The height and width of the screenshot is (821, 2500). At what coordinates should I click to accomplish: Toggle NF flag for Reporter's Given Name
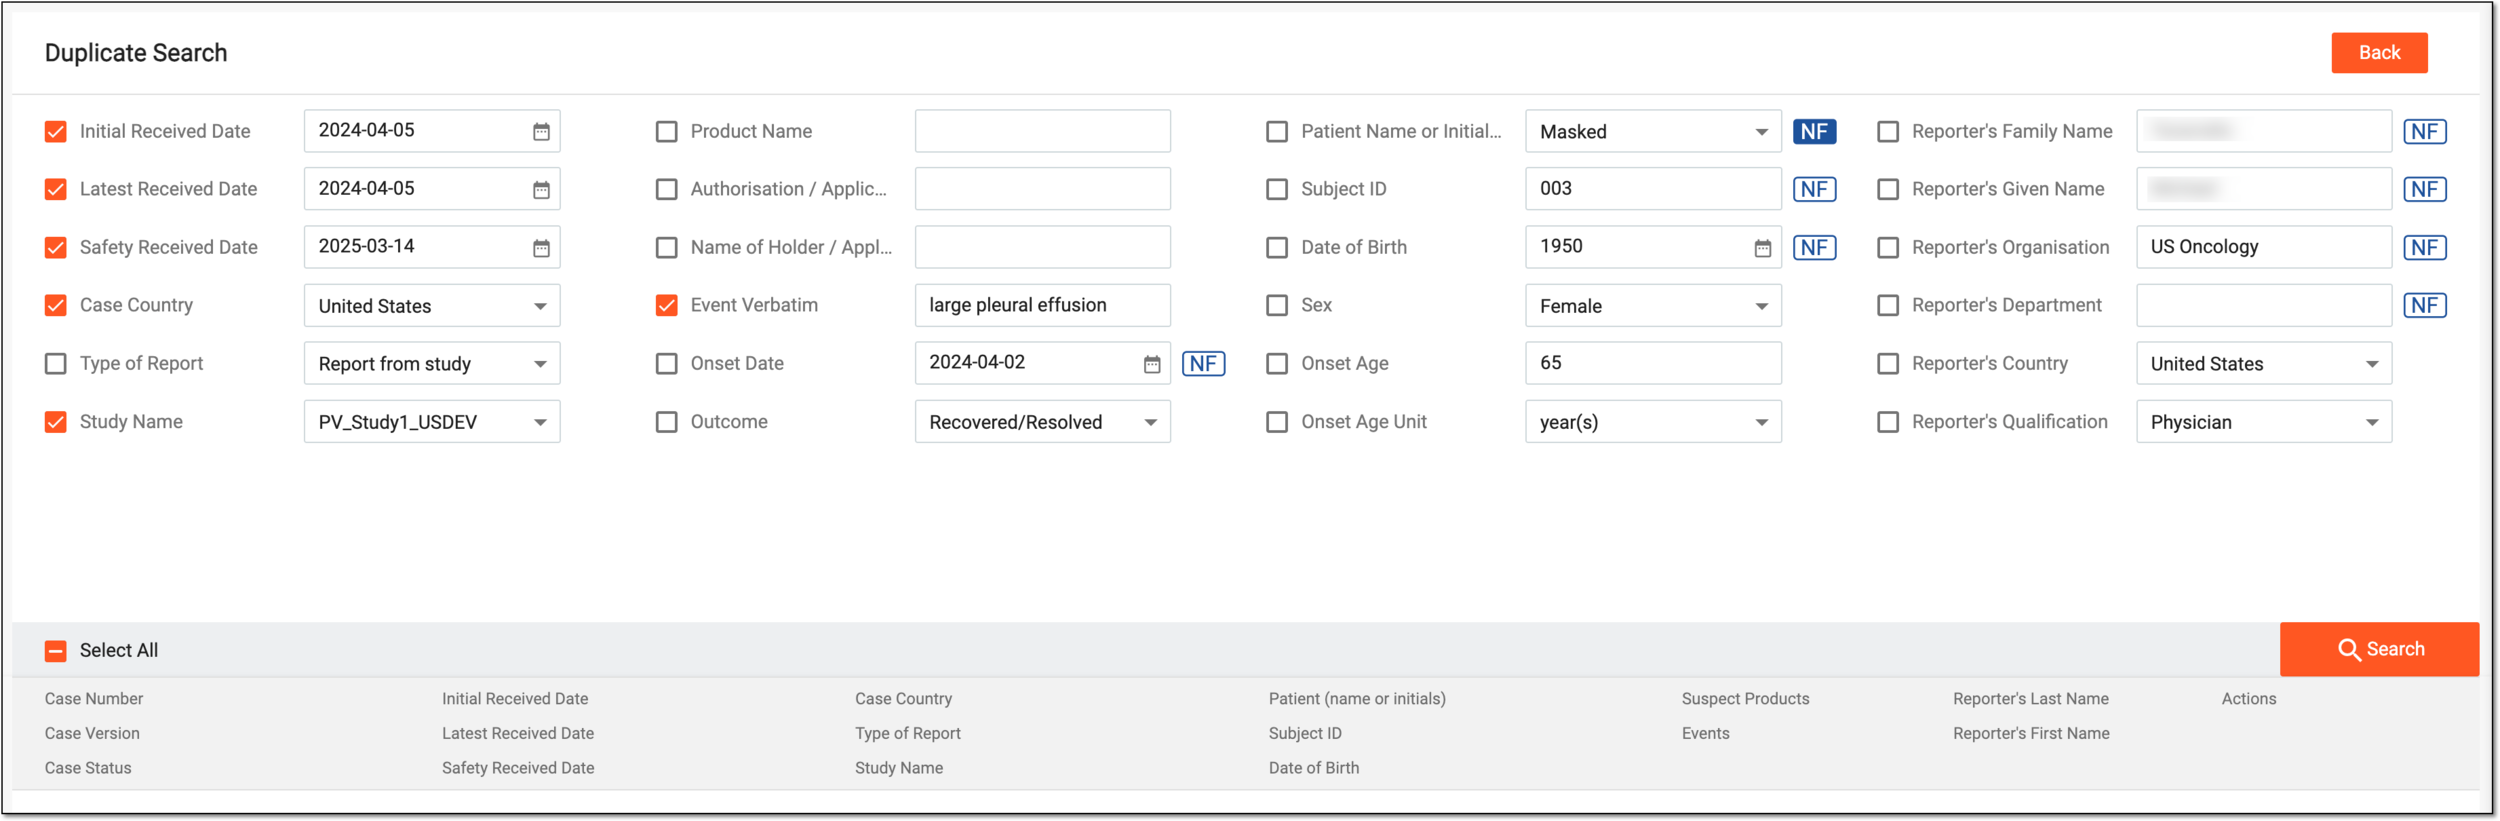click(2426, 189)
